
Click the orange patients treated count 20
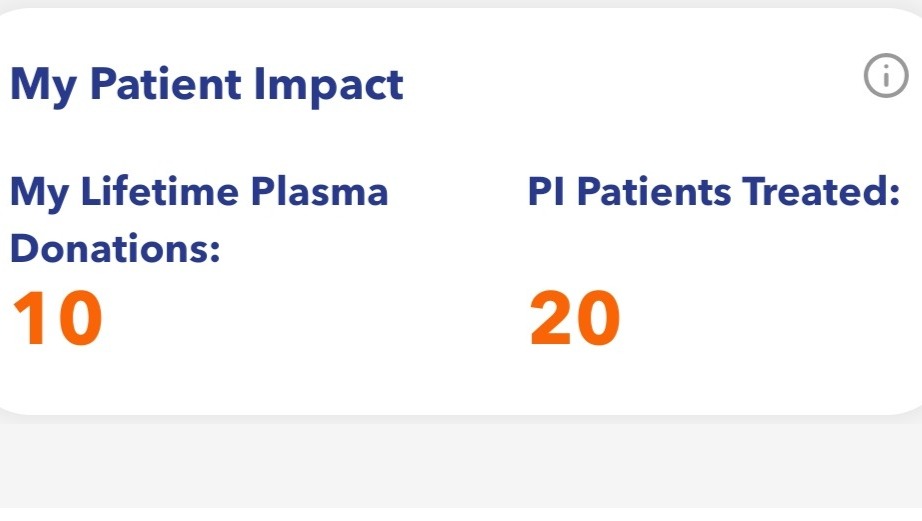pos(575,318)
